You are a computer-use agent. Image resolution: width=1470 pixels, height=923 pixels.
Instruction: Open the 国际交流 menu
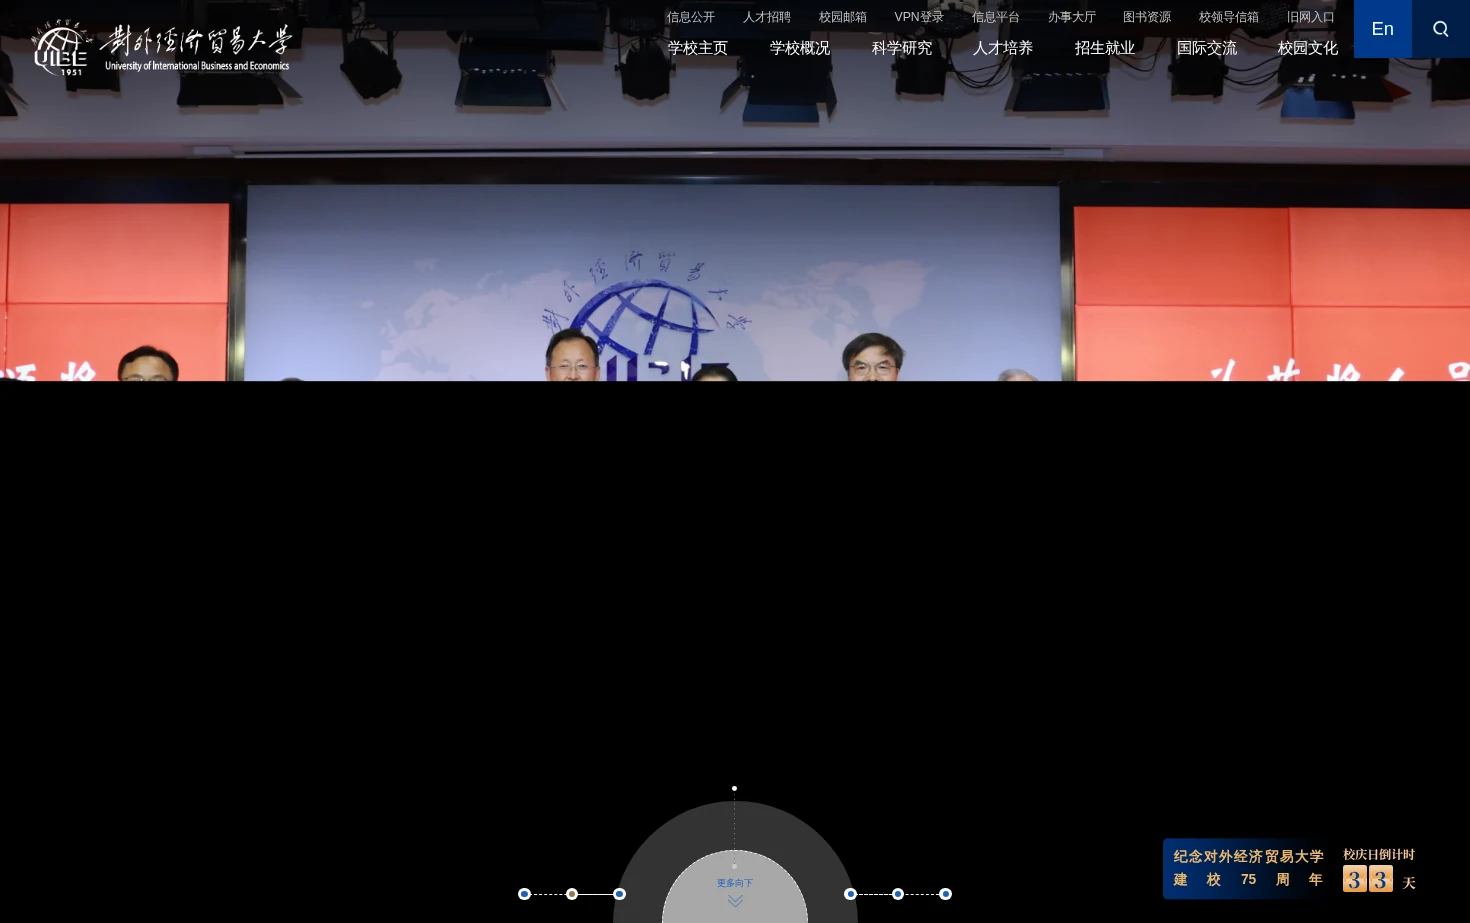[x=1207, y=48]
